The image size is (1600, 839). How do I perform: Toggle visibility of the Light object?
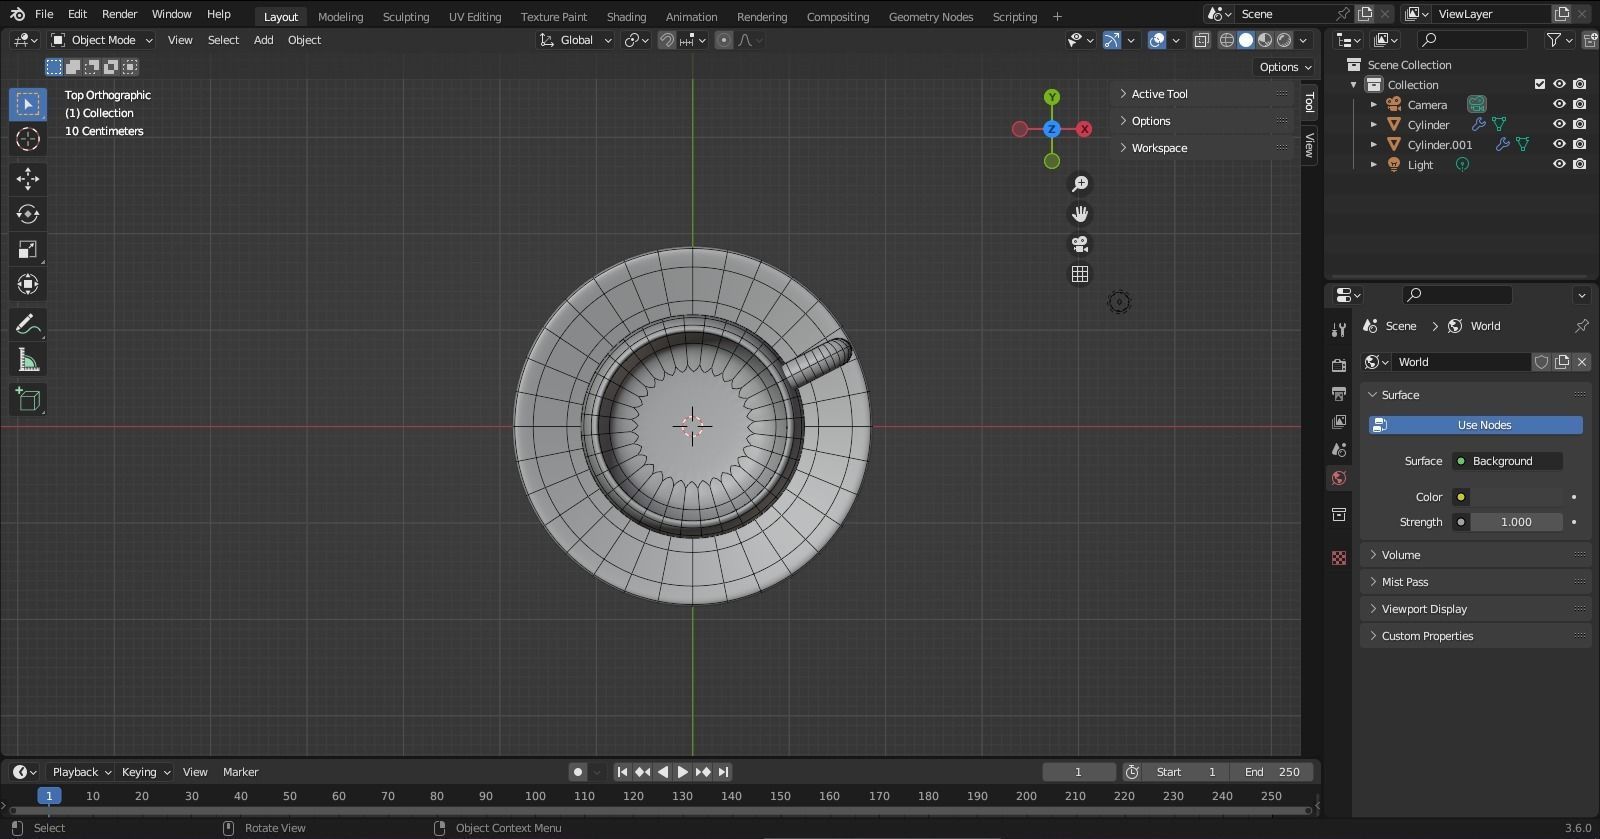[1558, 164]
